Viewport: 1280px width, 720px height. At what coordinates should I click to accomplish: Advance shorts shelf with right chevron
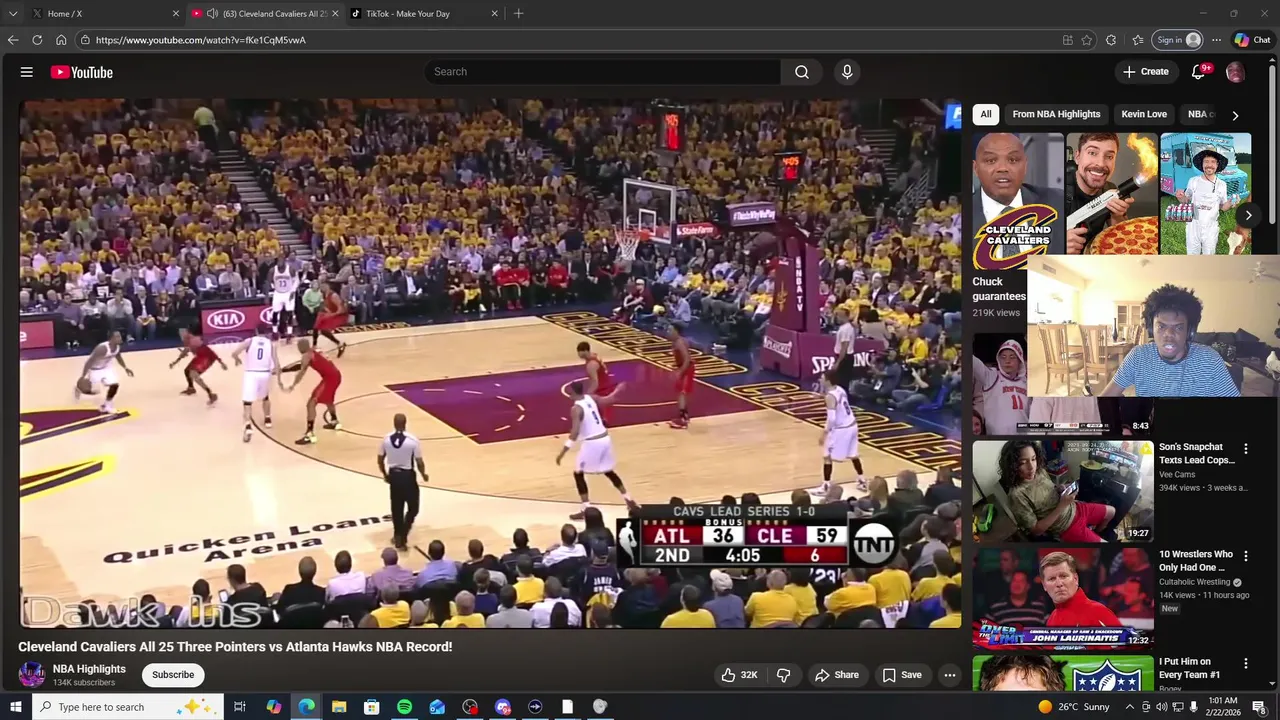tap(1248, 215)
